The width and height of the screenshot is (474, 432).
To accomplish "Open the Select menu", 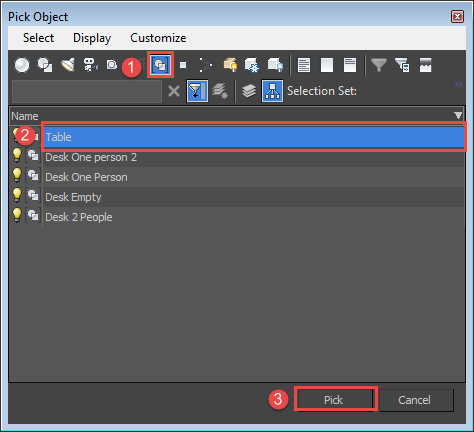I will pyautogui.click(x=38, y=38).
